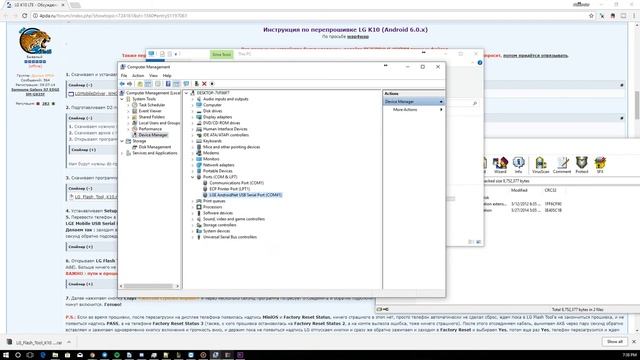Select the Keyboards category
640x360 pixels.
pos(212,141)
